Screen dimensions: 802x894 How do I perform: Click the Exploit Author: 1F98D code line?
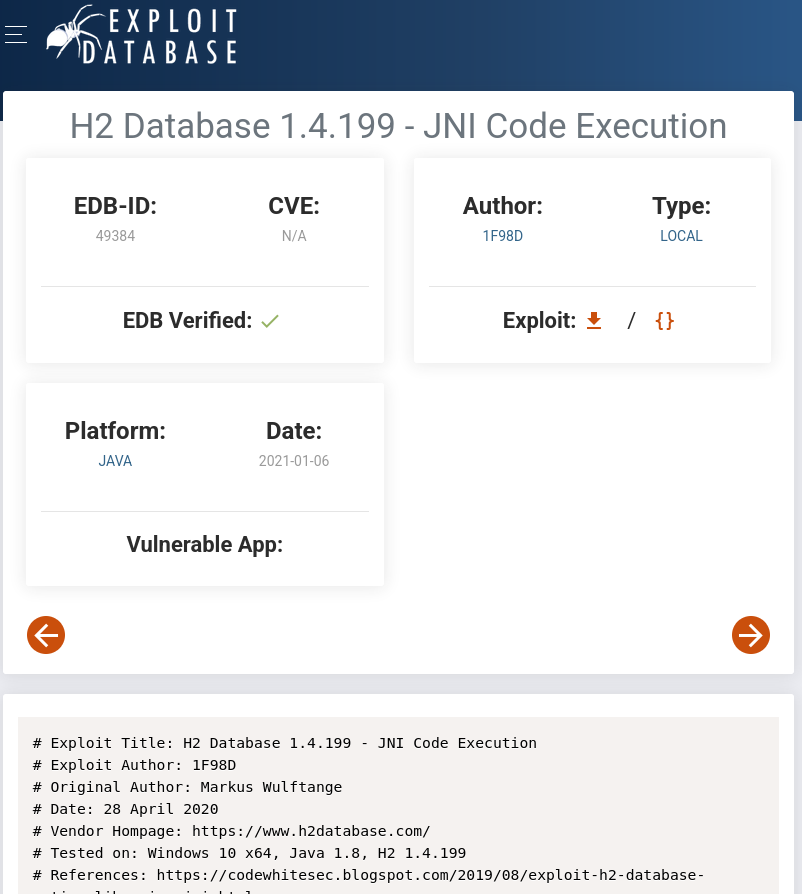[135, 765]
